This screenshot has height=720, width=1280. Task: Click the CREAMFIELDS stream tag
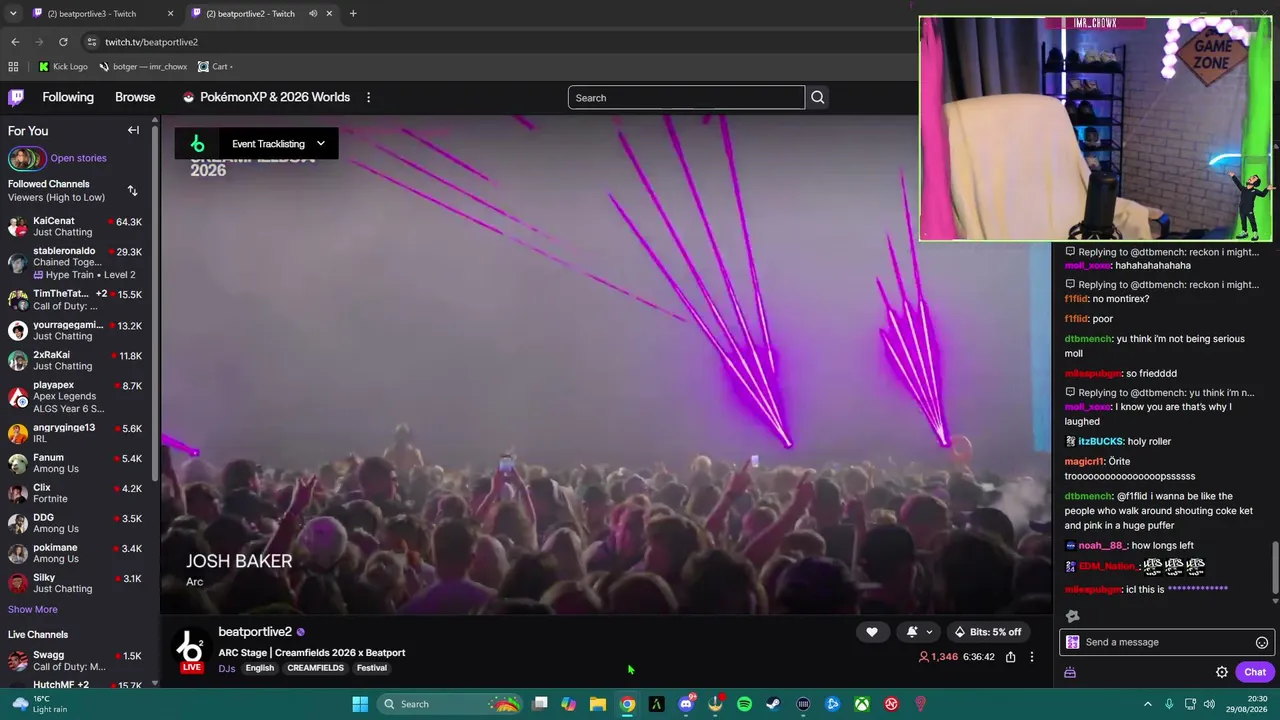click(315, 668)
